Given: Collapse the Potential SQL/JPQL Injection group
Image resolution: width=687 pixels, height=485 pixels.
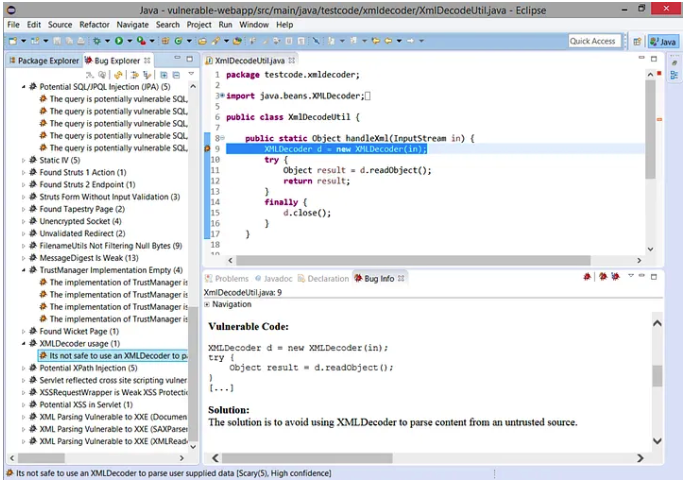Looking at the screenshot, I should click(x=24, y=87).
